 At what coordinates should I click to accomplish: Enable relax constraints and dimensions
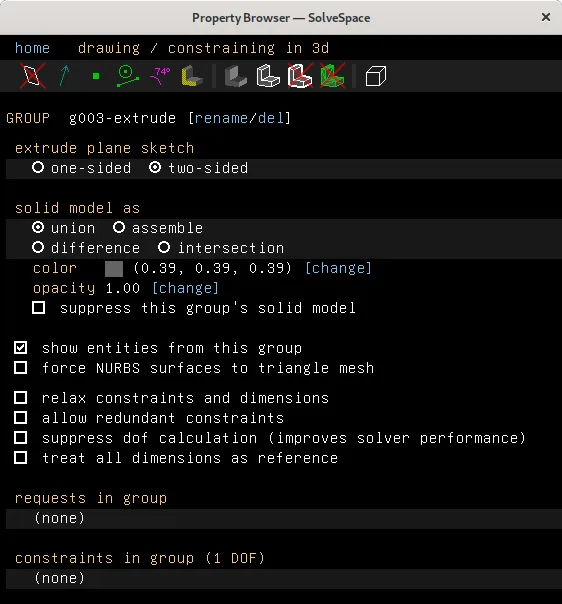point(20,398)
